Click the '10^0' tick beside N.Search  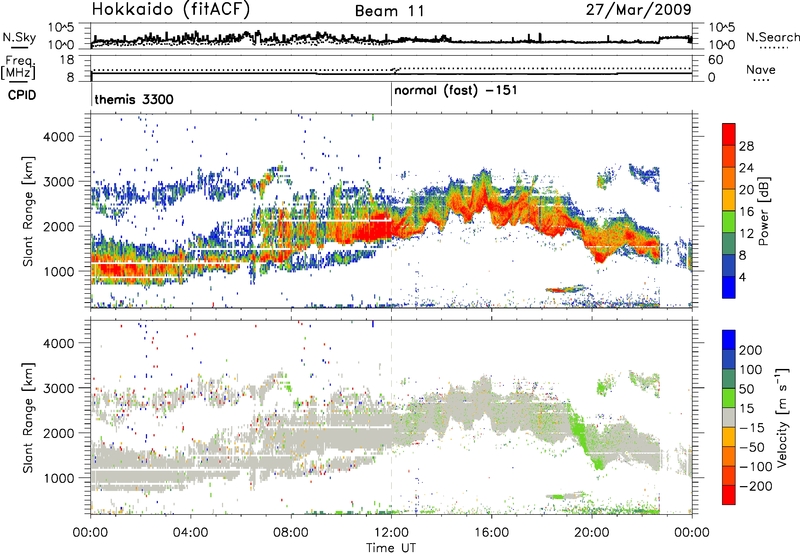[x=721, y=45]
